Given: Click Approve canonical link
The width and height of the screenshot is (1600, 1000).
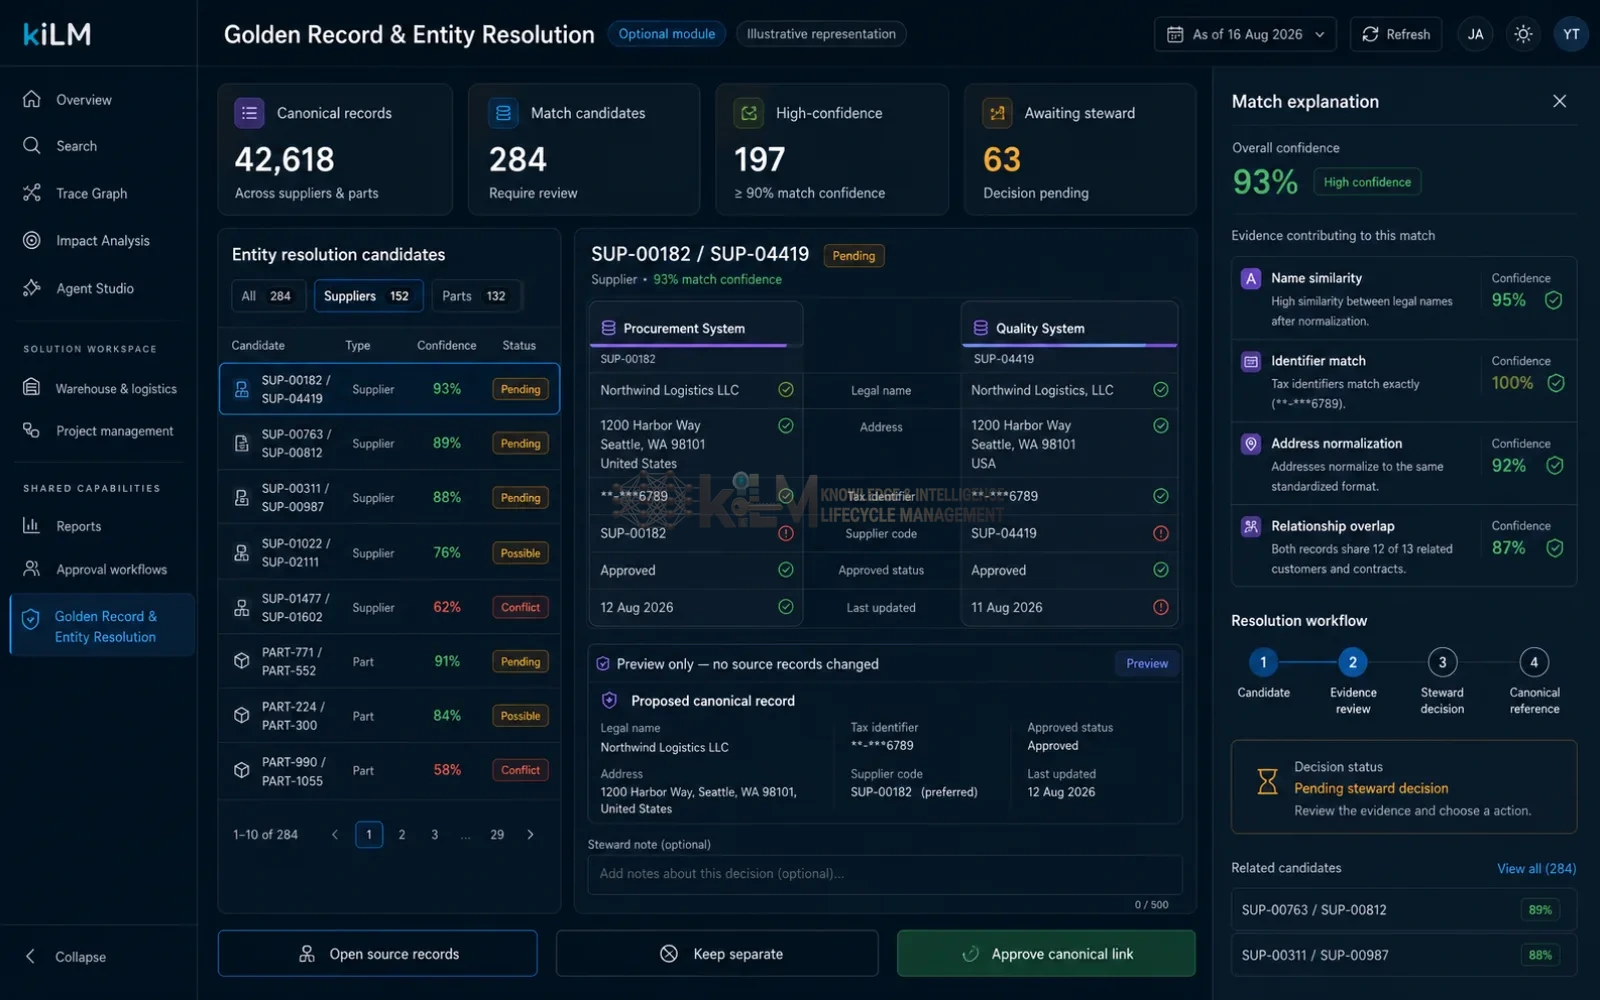Looking at the screenshot, I should (x=1046, y=954).
